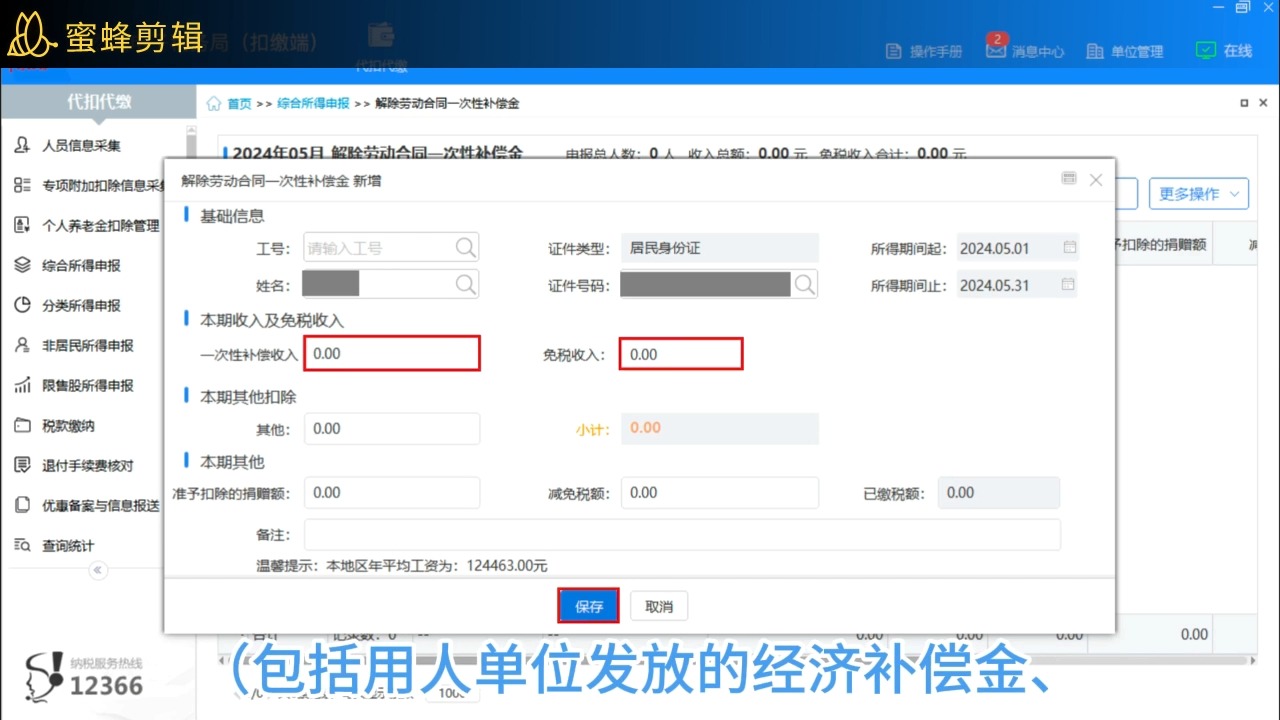Click the 首页 breadcrumb link
This screenshot has width=1280, height=720.
click(239, 103)
